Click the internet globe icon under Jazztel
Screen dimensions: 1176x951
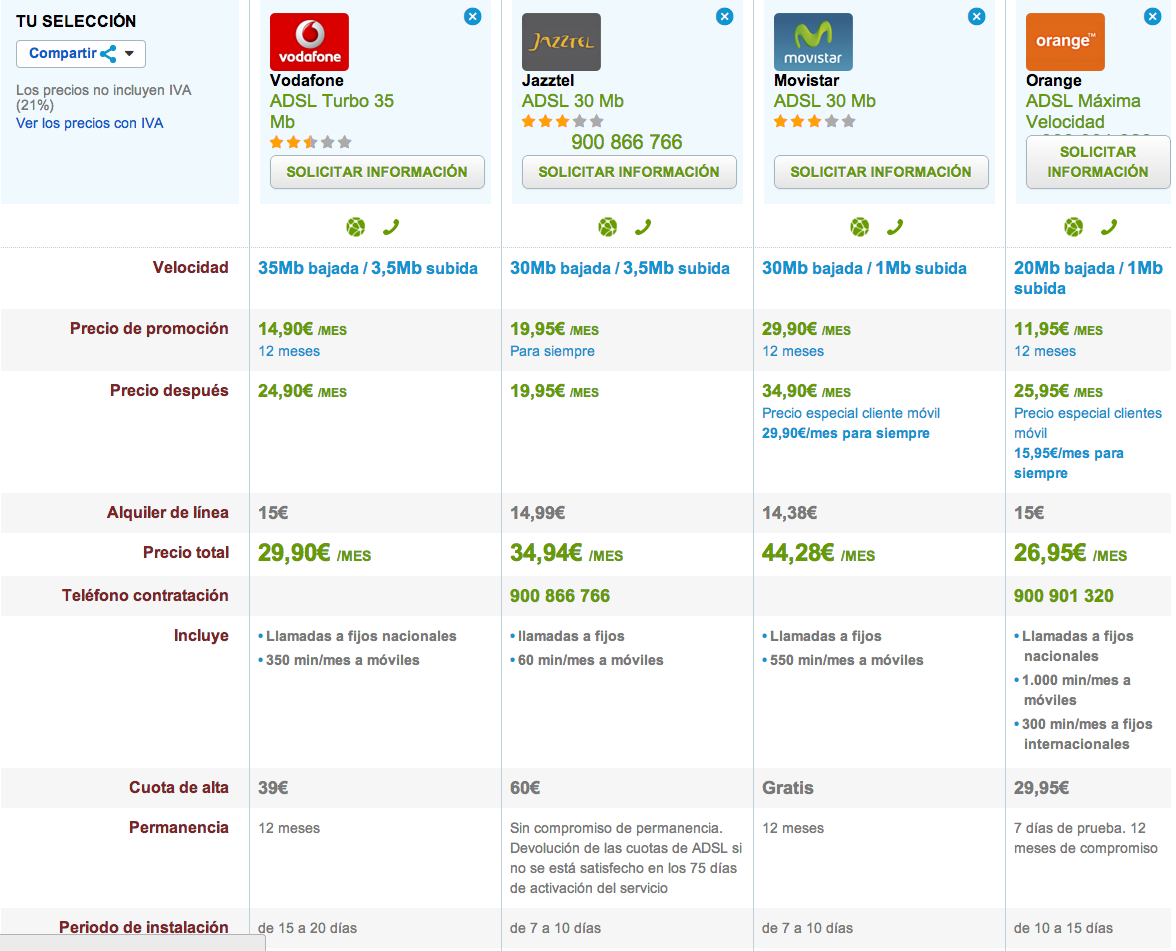pyautogui.click(x=608, y=226)
